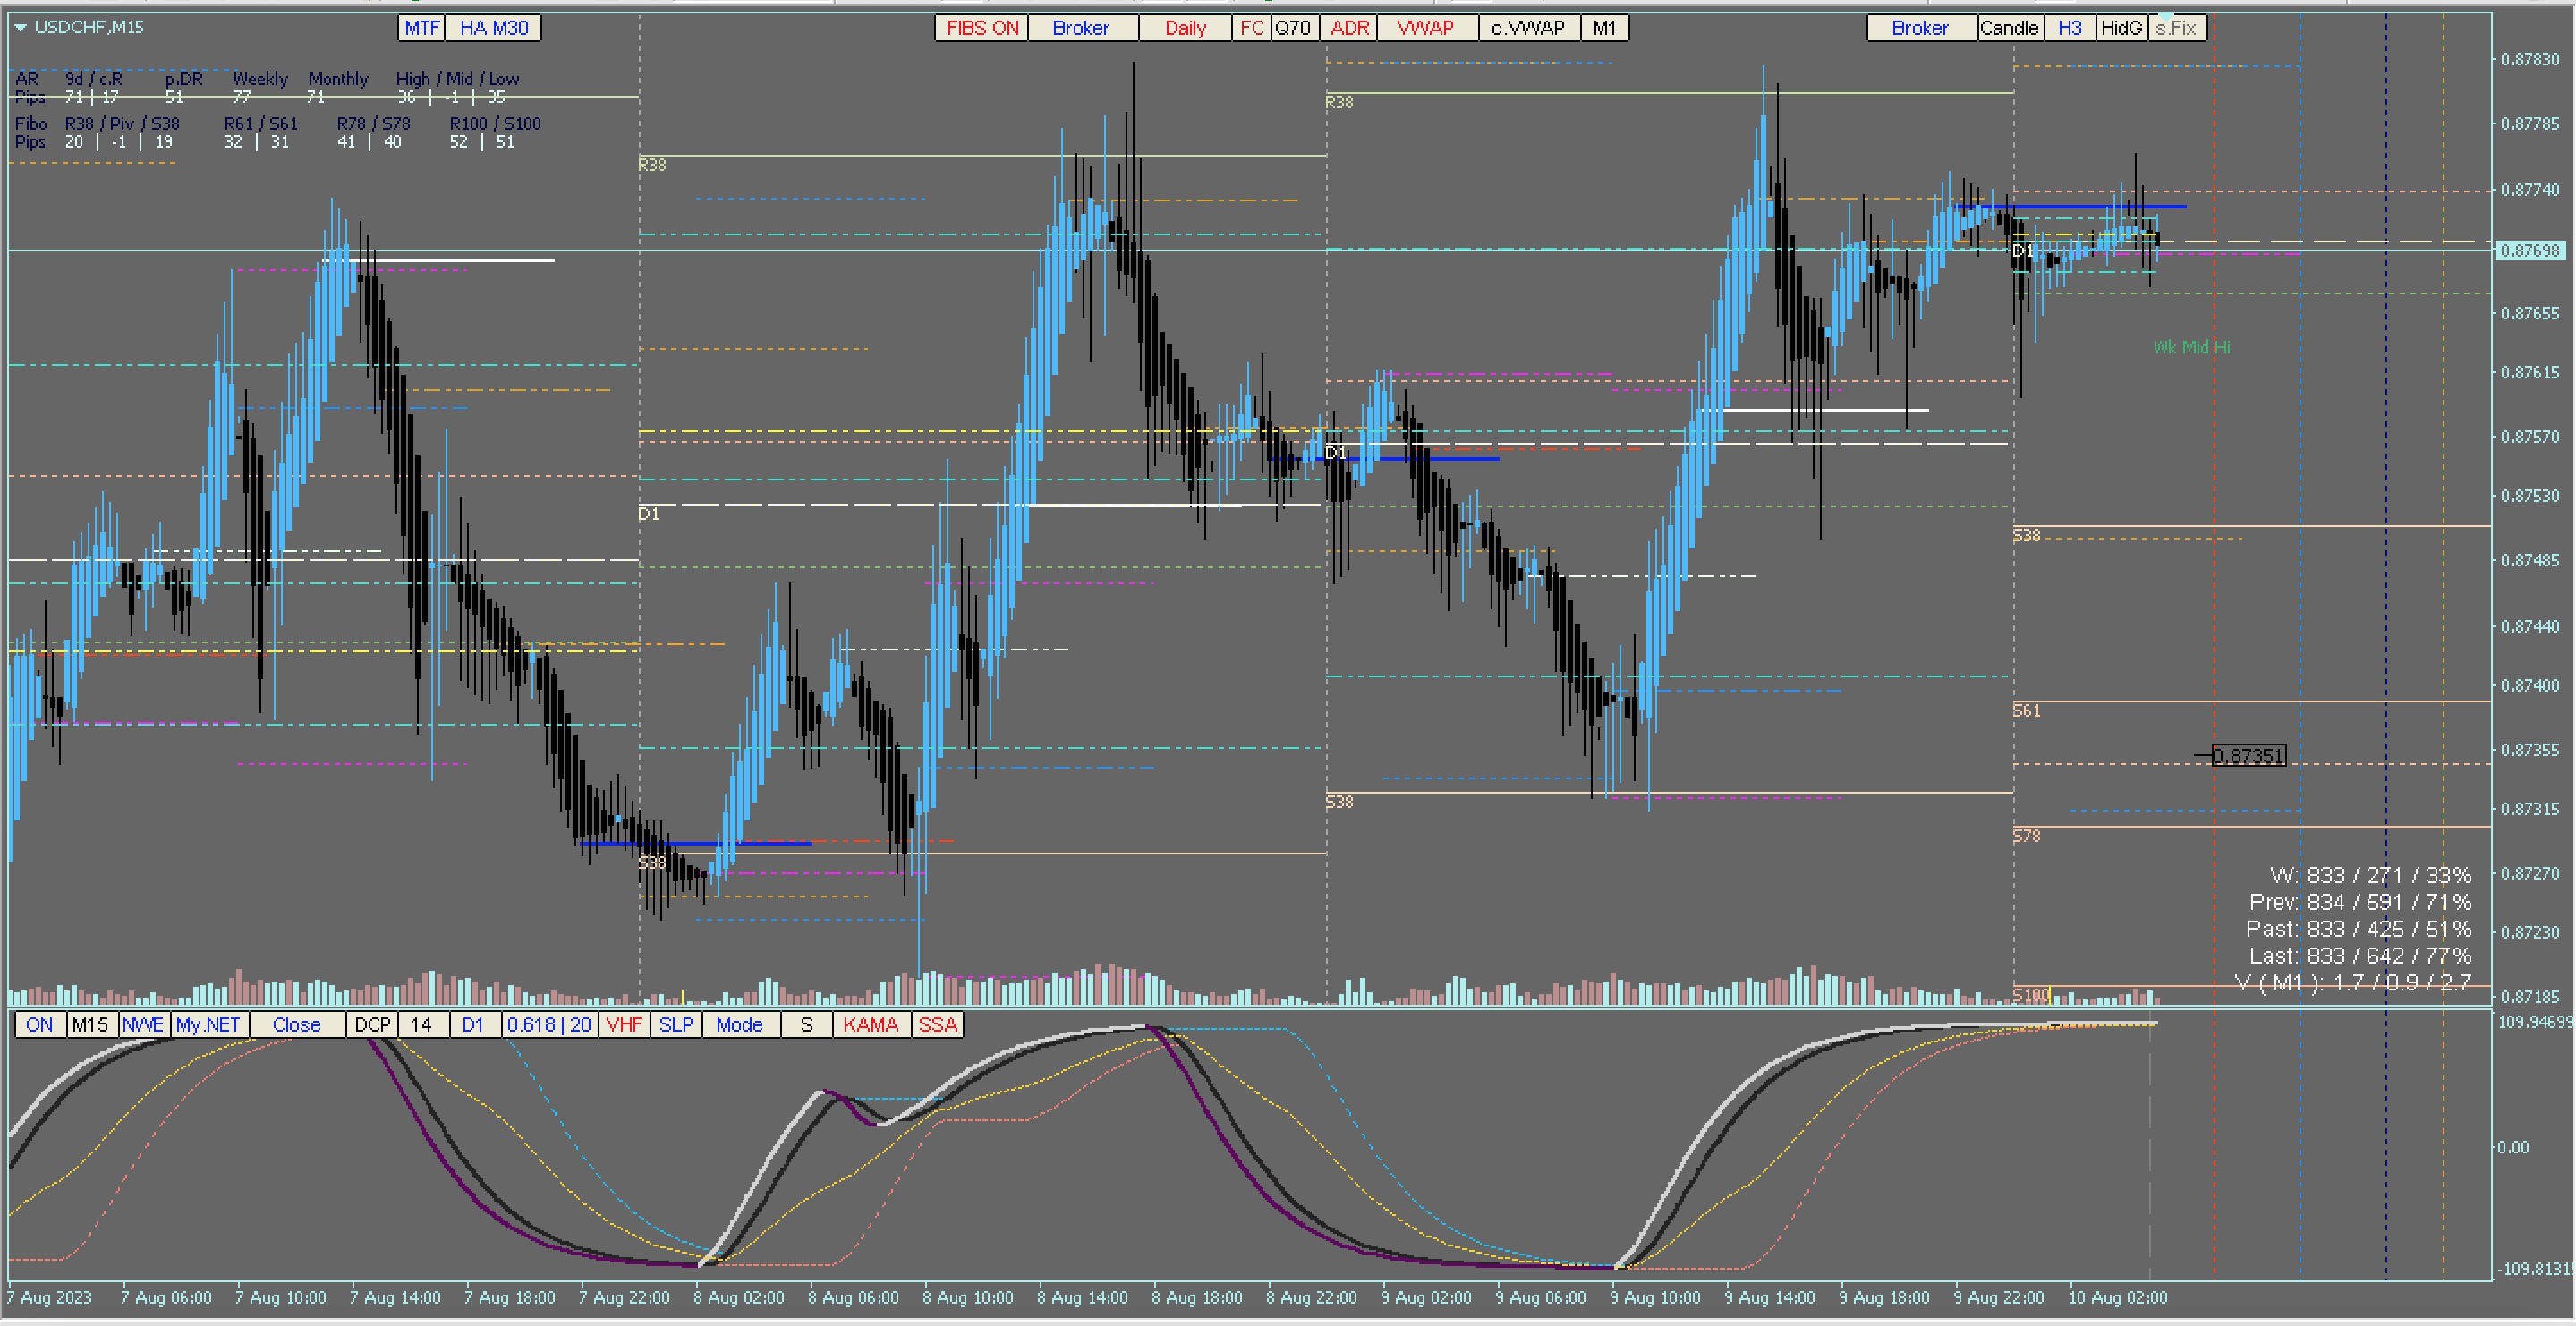Click the ADR indicator button
This screenshot has height=1326, width=2576.
1349,28
